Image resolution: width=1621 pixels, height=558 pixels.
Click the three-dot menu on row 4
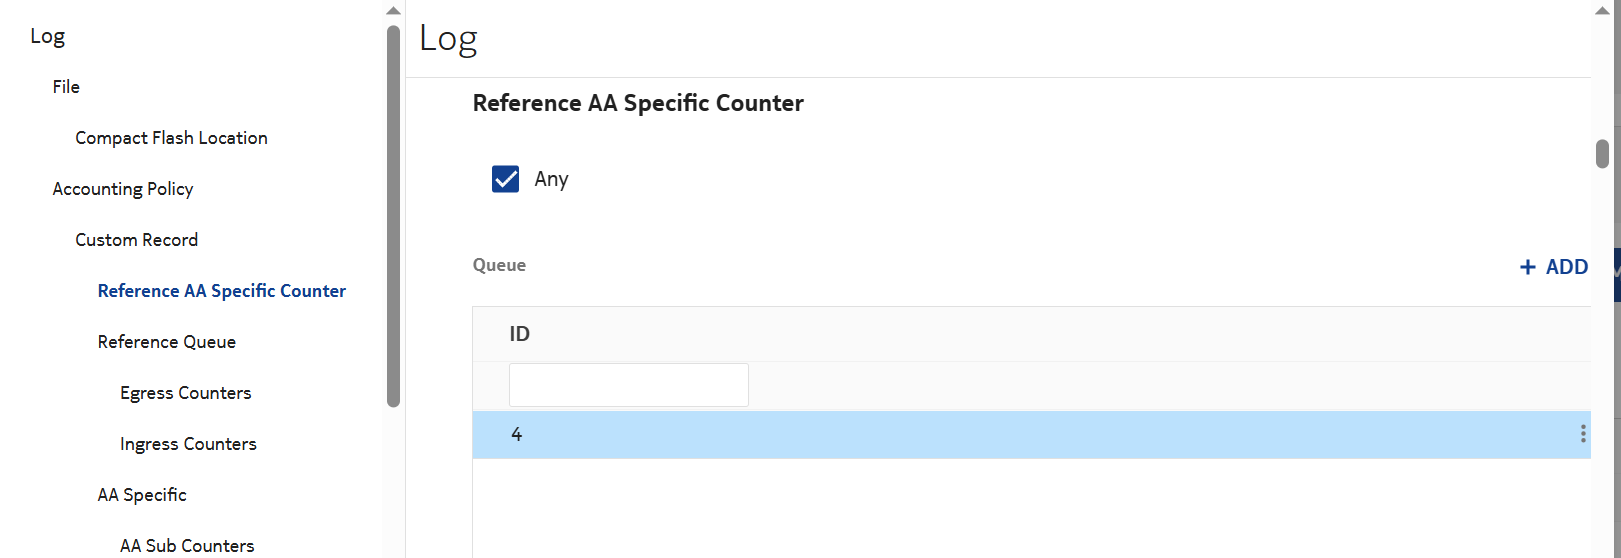(1582, 434)
